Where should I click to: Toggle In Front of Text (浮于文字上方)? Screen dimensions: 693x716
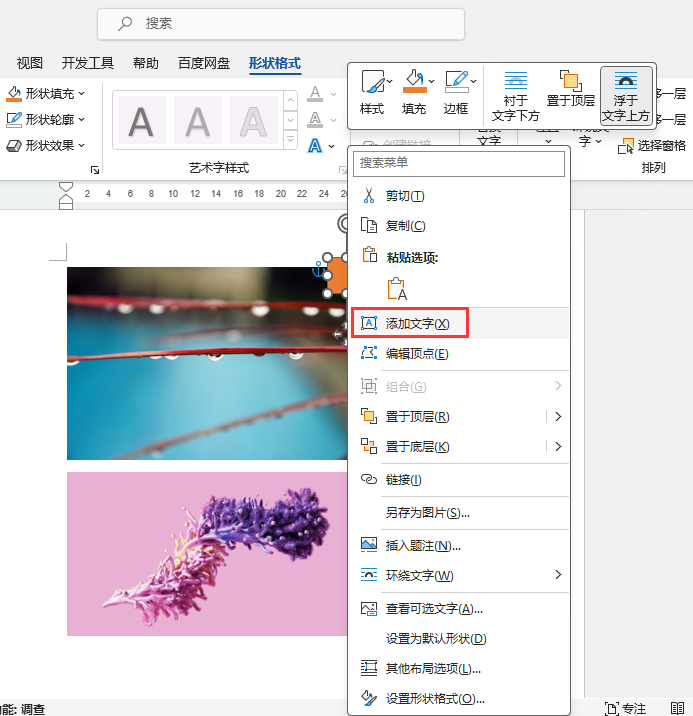625,95
